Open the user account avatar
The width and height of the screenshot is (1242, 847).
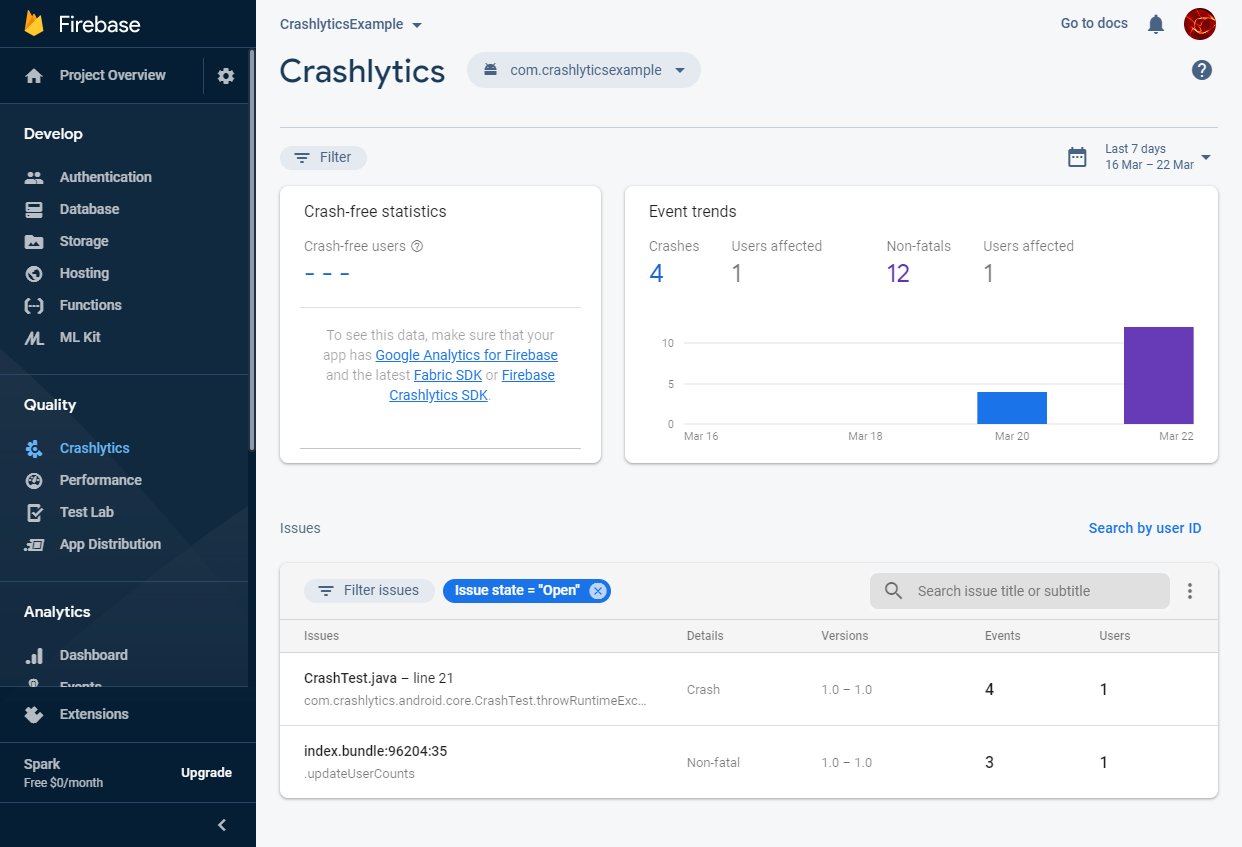1200,24
